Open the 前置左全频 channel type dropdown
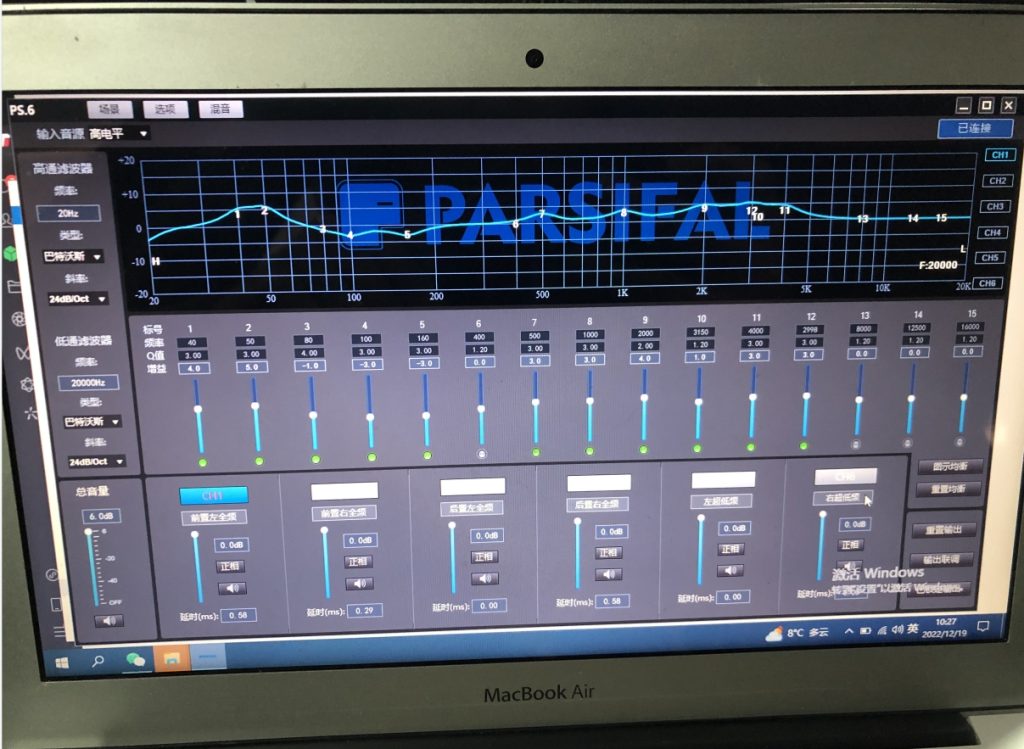 coord(214,517)
